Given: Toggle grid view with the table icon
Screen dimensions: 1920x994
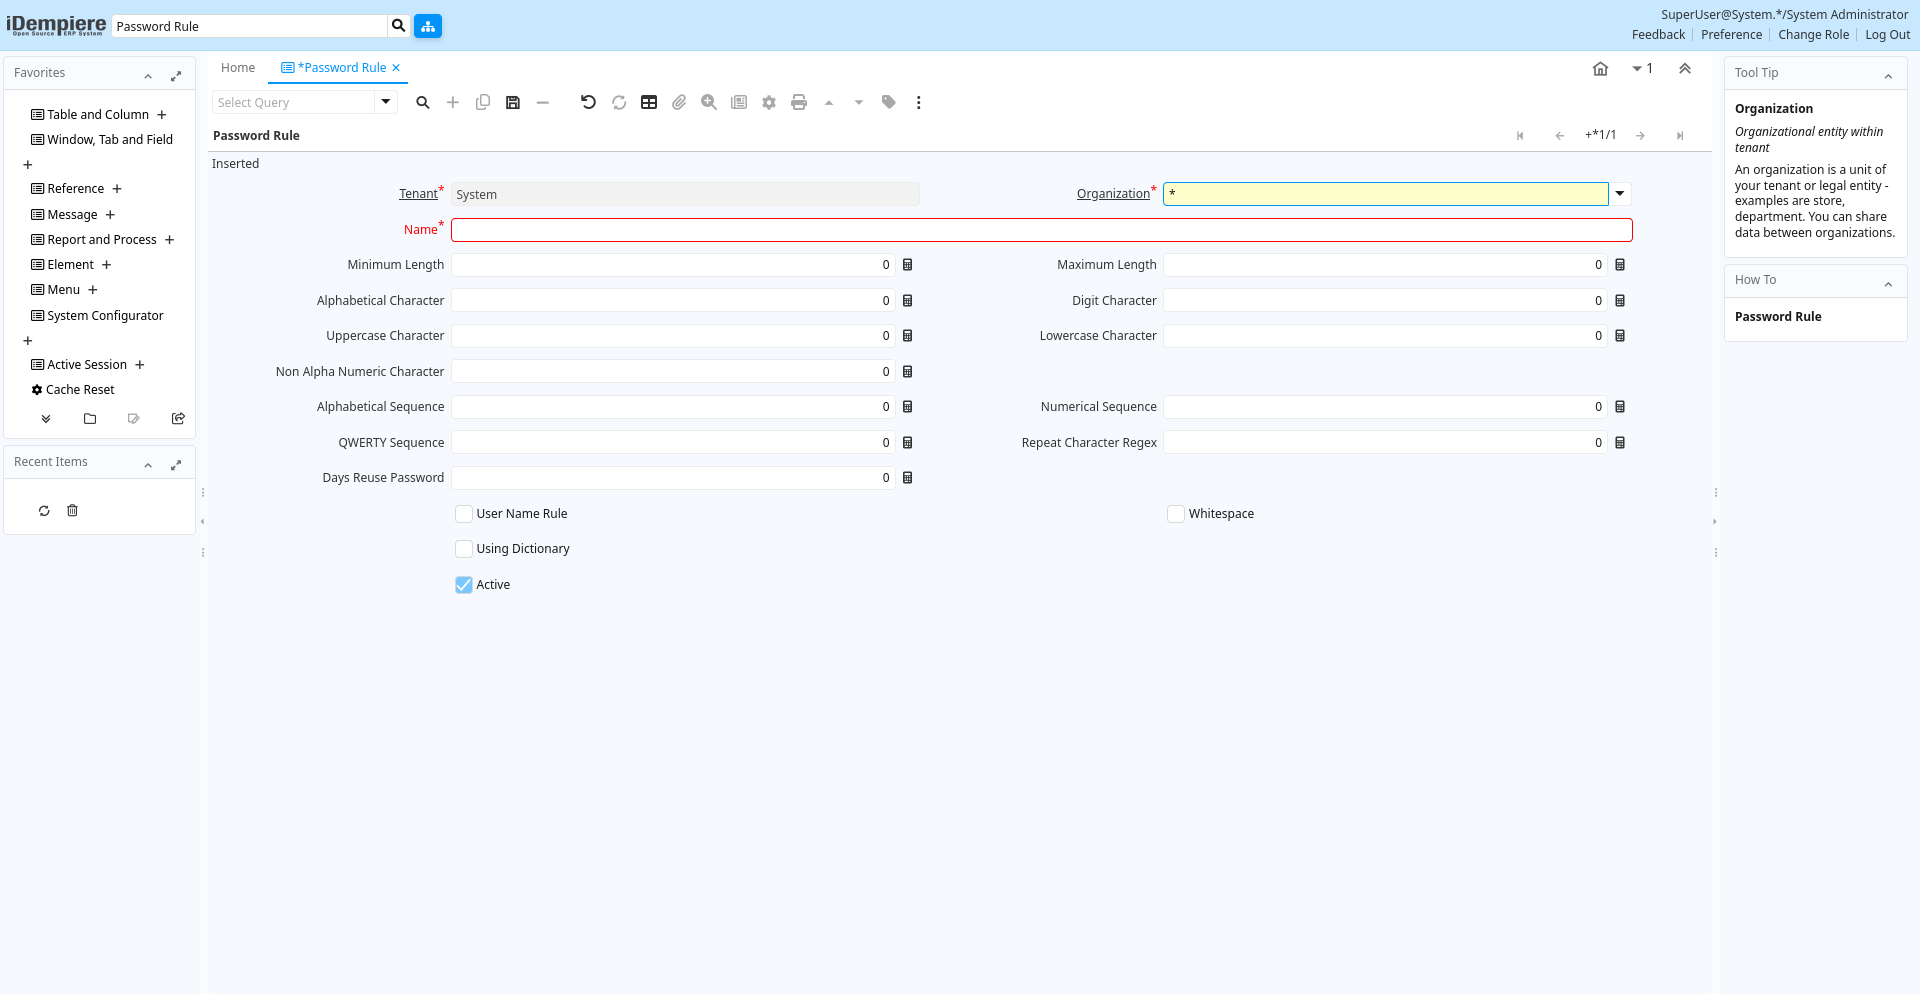Looking at the screenshot, I should point(649,103).
